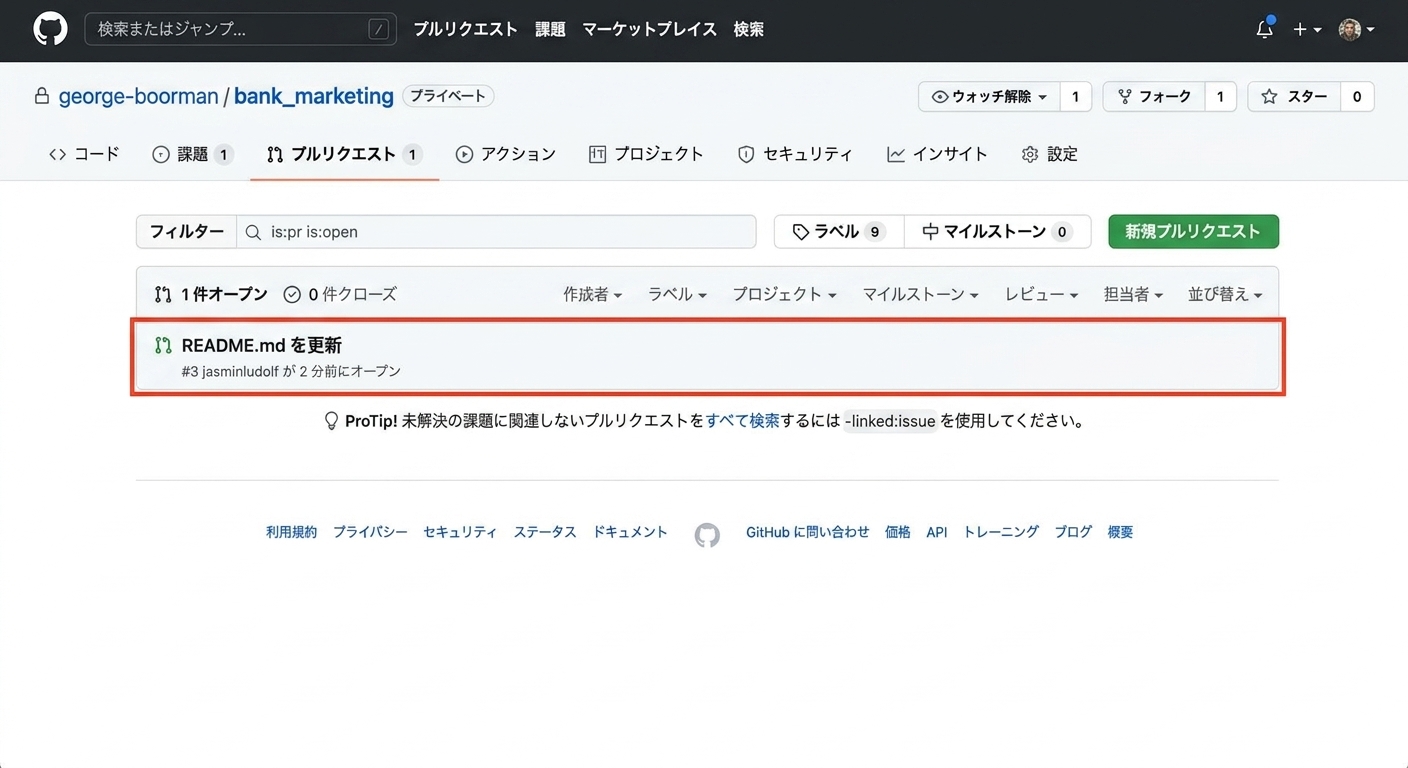Viewport: 1408px width, 768px height.
Task: Switch to the 課題 repository tab
Action: pos(192,154)
